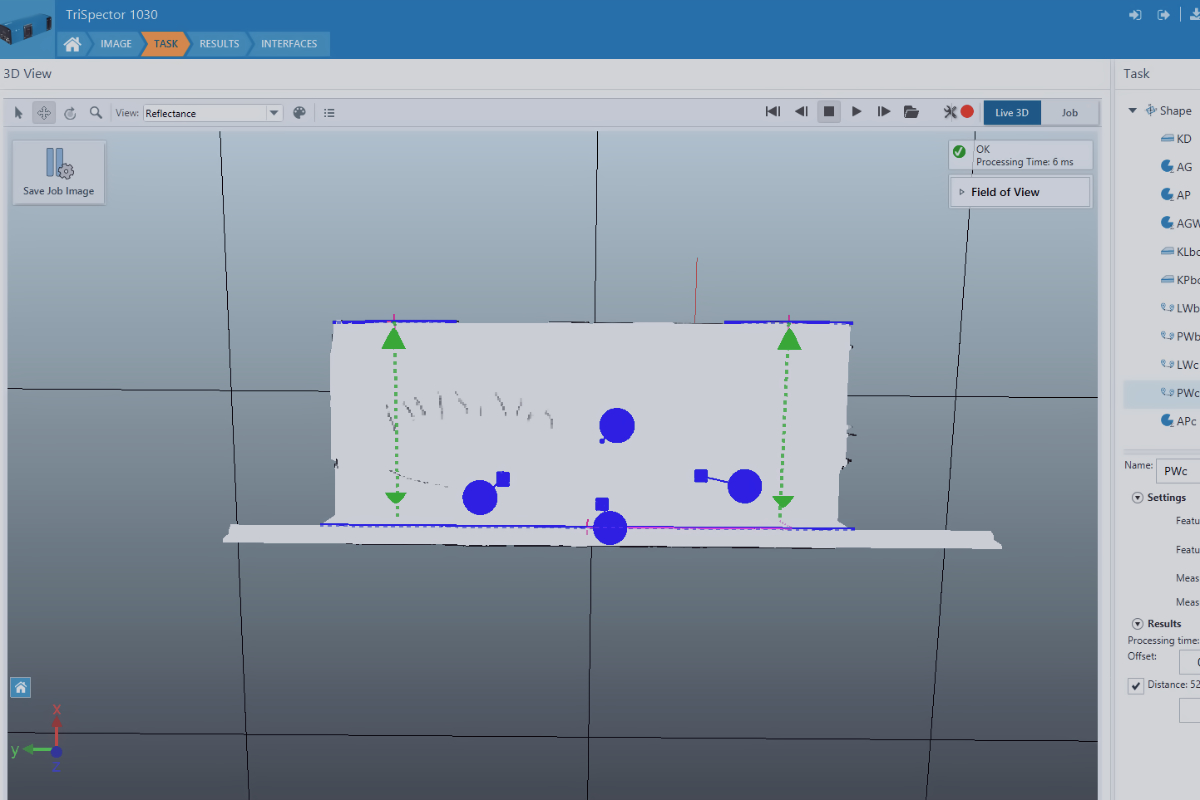Image resolution: width=1200 pixels, height=800 pixels.
Task: Collapse the Shape tree node
Action: pos(1133,111)
